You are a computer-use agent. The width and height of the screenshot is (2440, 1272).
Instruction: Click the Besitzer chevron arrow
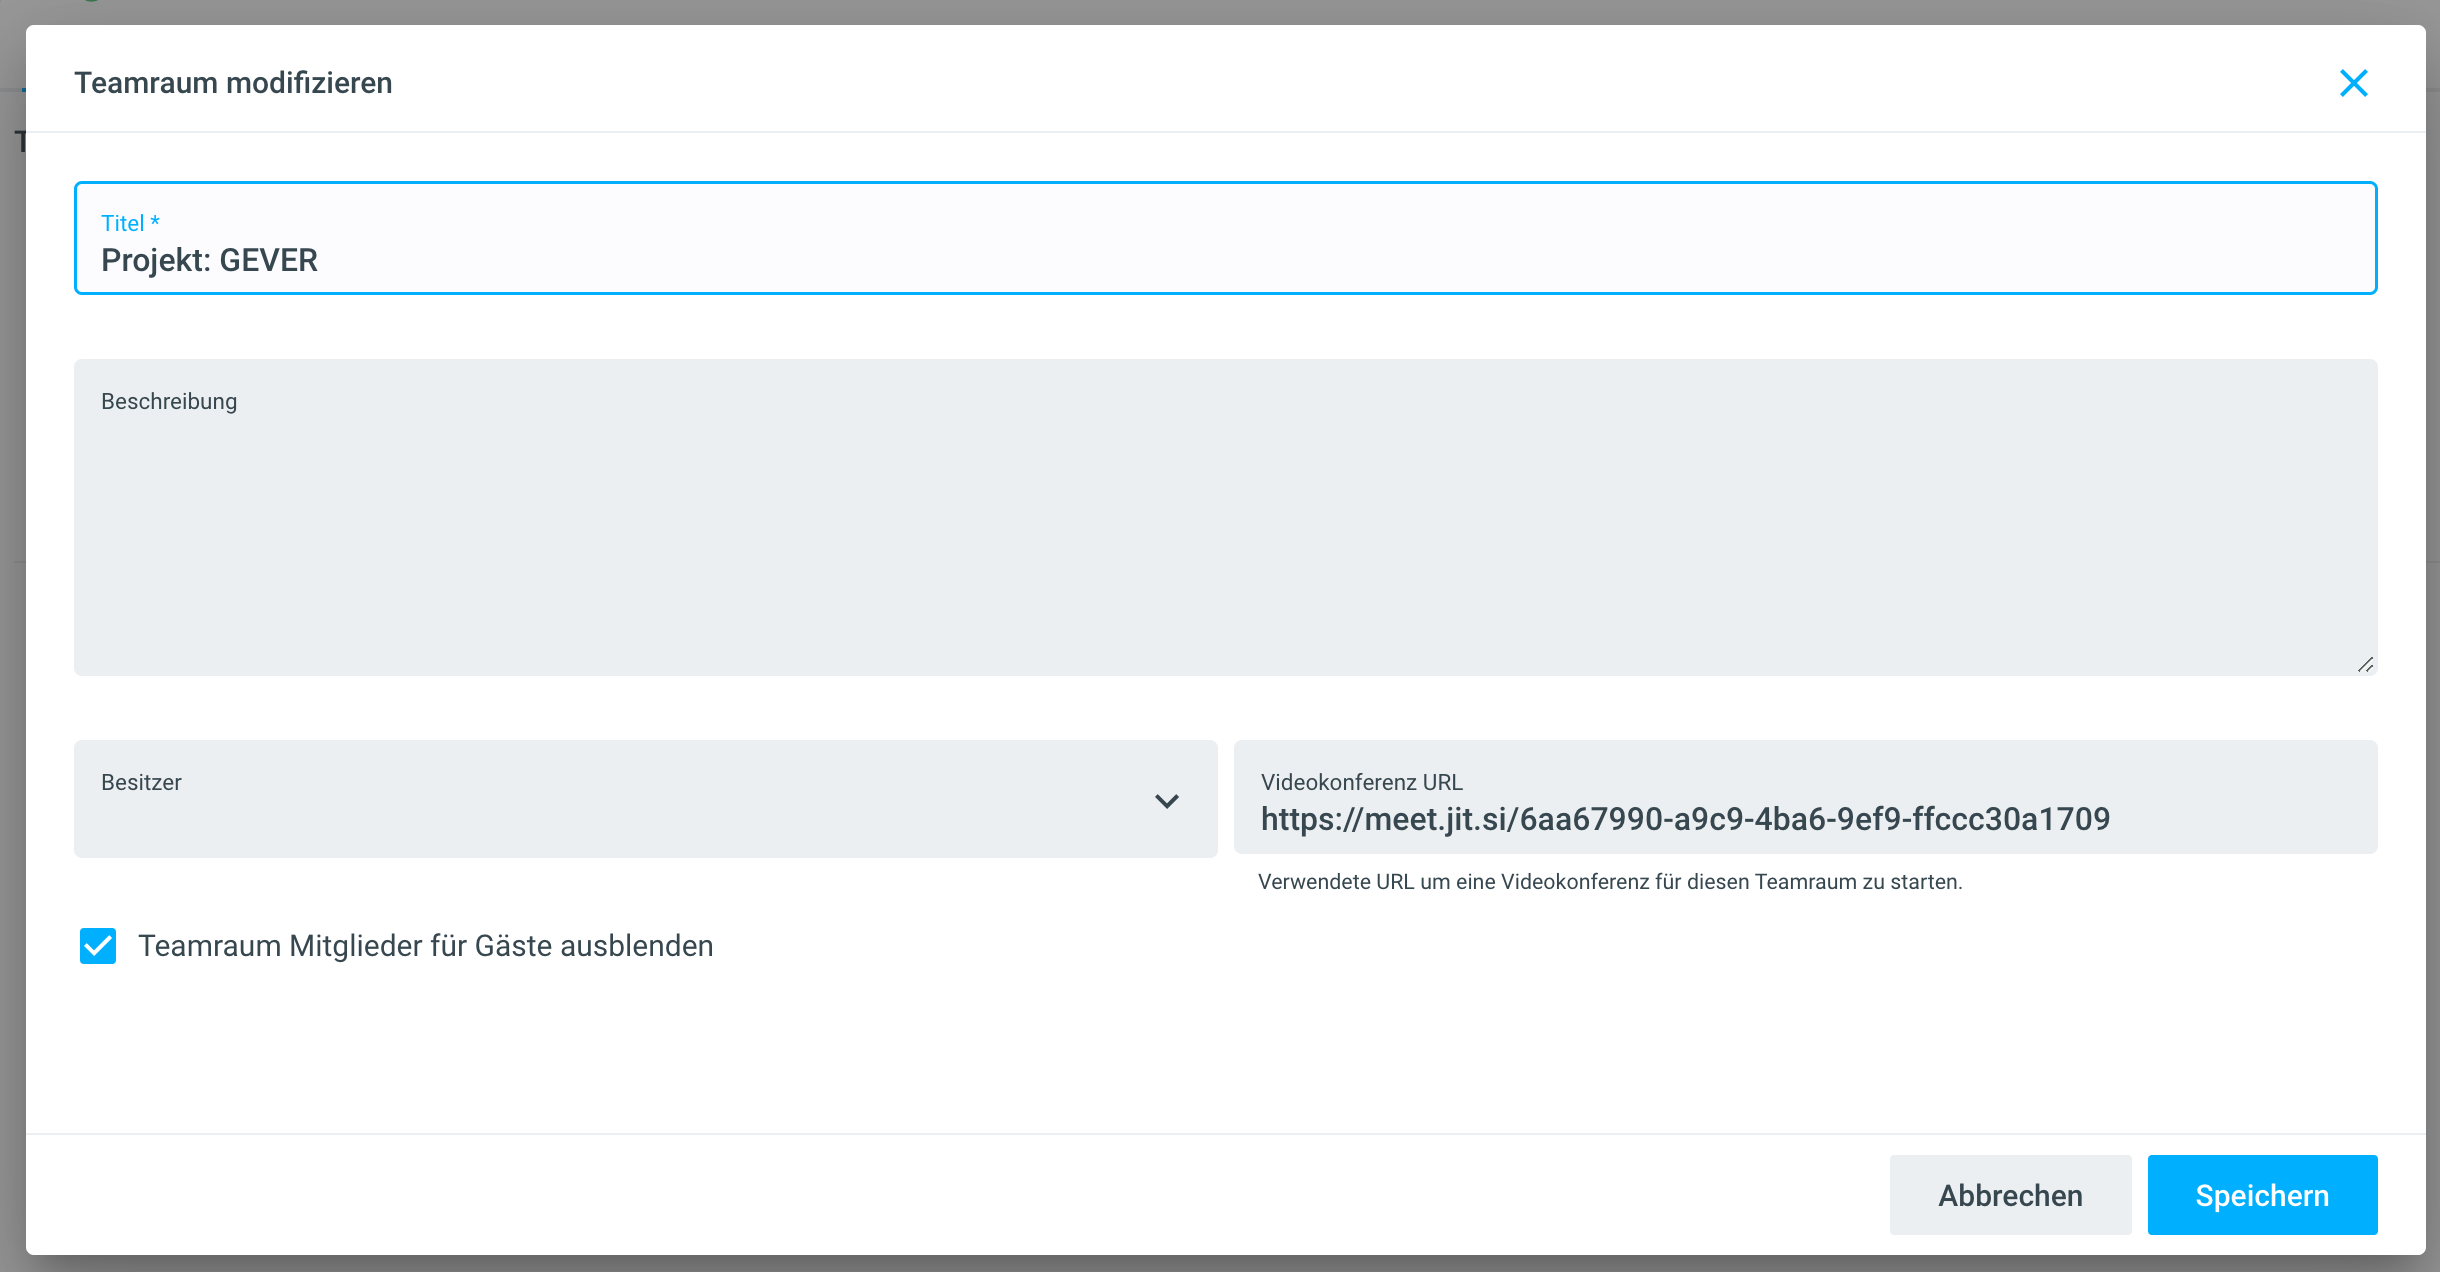1167,801
